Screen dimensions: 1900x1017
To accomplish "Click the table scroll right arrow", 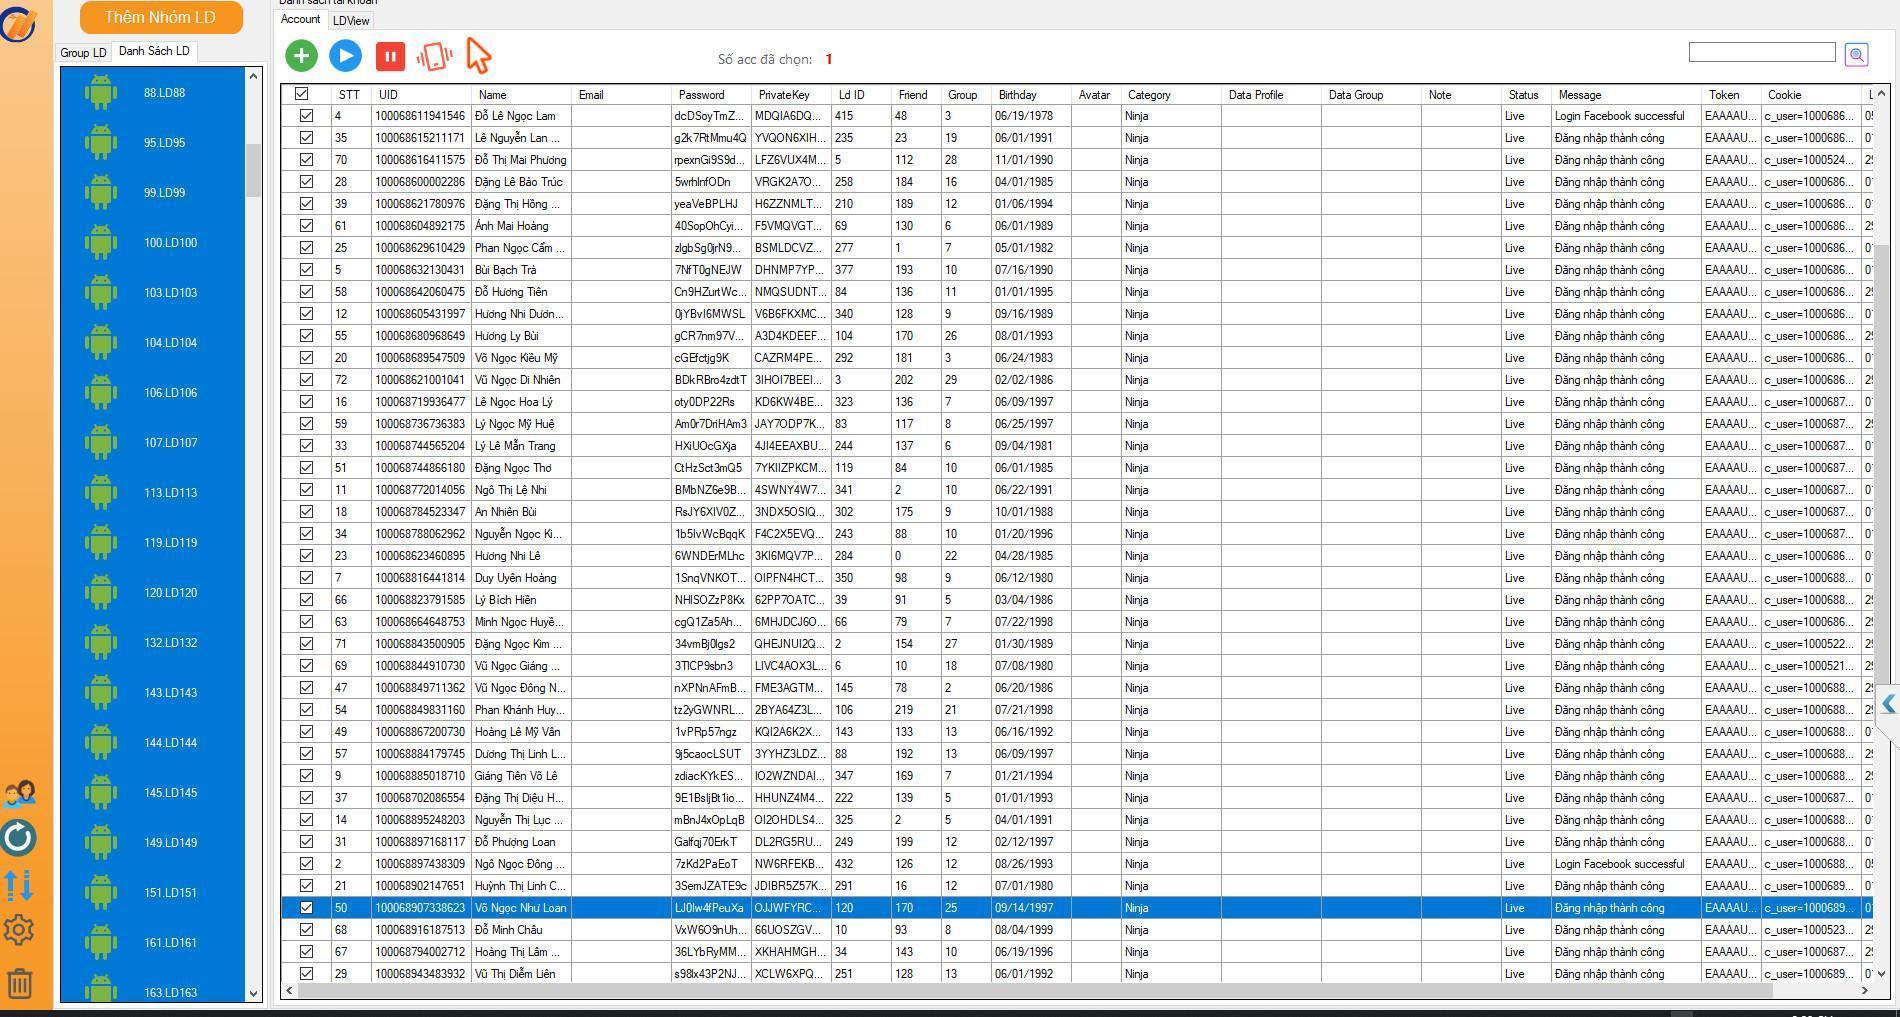I will 1864,990.
